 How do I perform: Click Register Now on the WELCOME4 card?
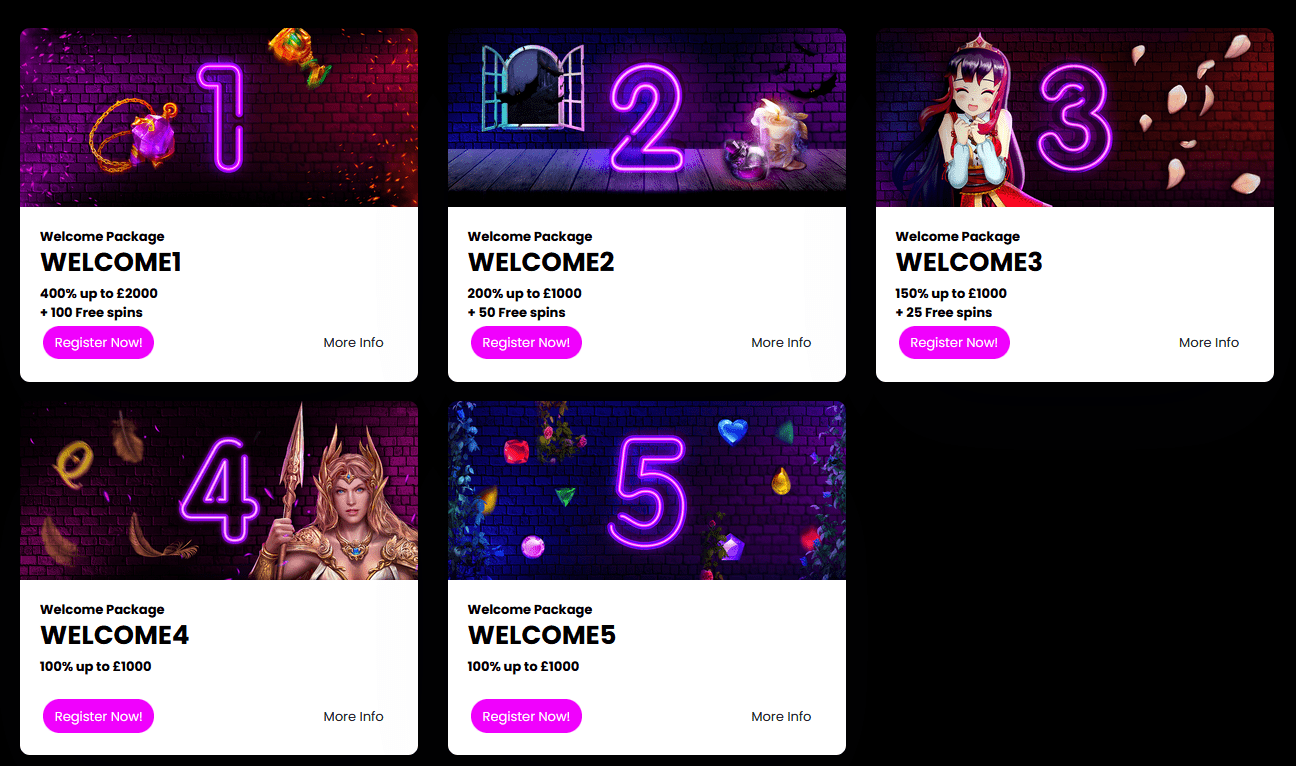(98, 716)
